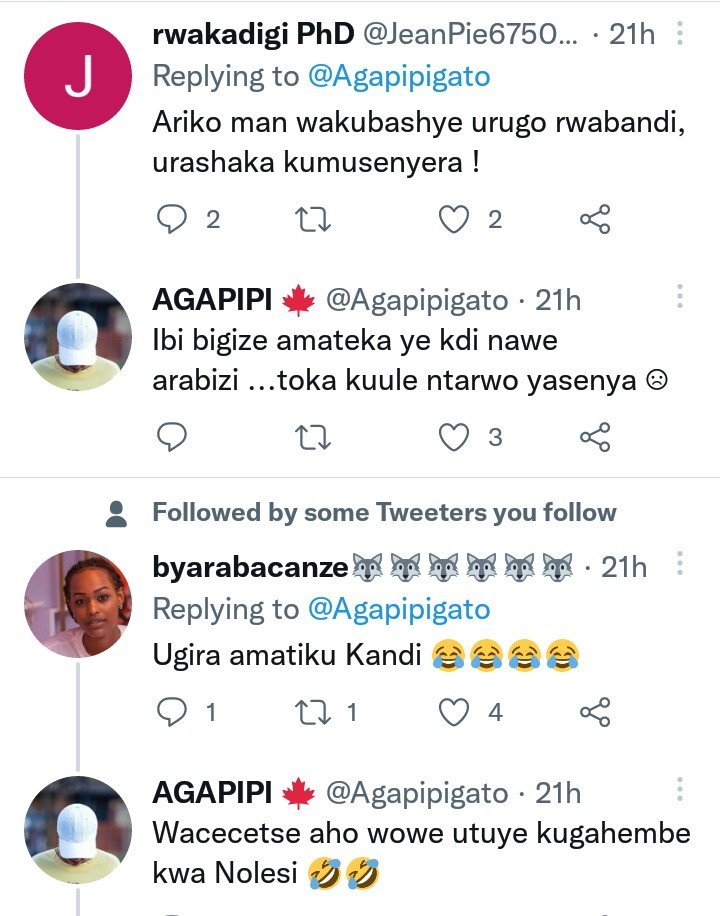This screenshot has width=720, height=916.
Task: Open more options on AGAPIPI's 'Wacecetse aho' tweet
Action: click(680, 790)
